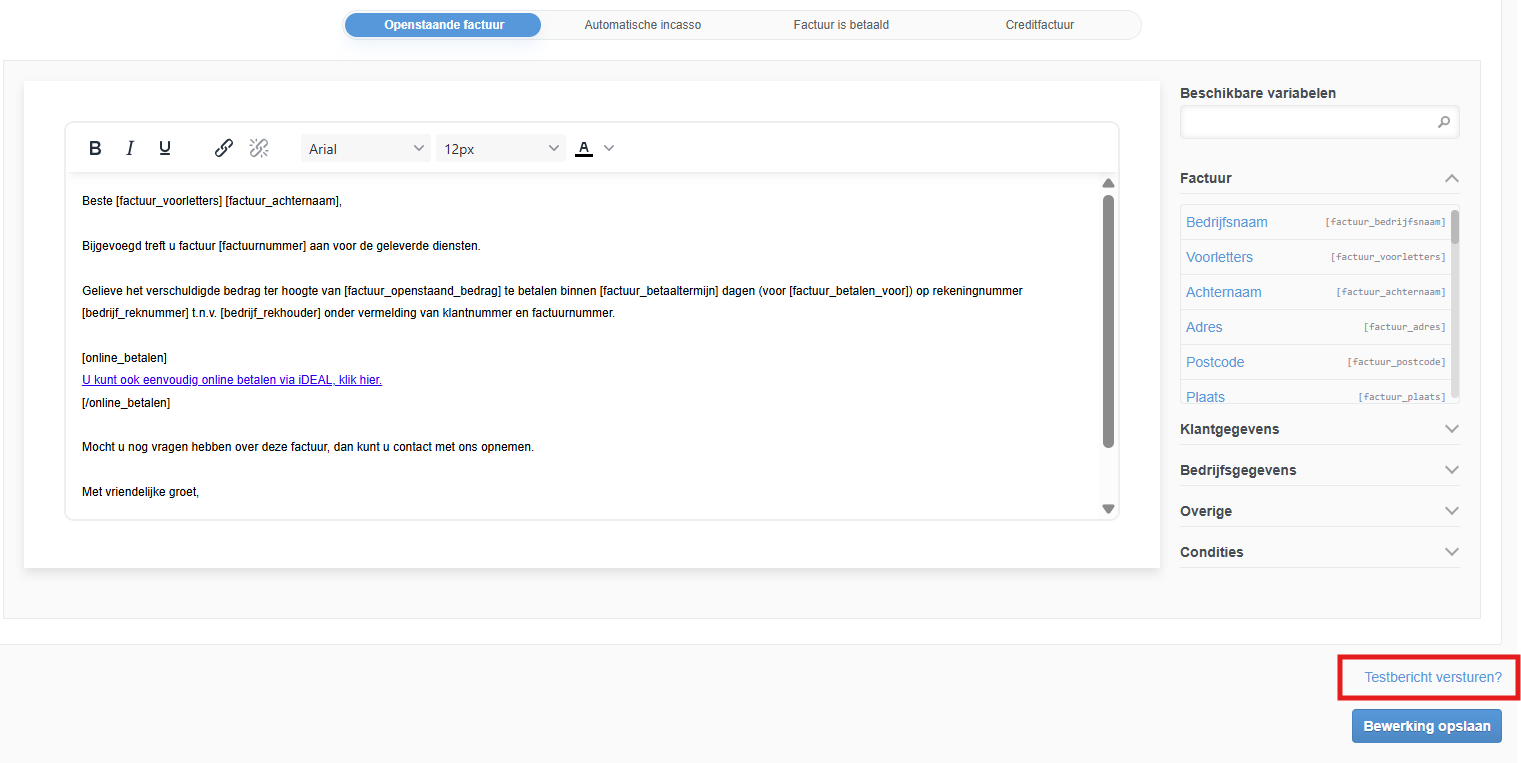Viewport: 1521px width, 763px height.
Task: Switch to the Automatische incasso tab
Action: point(643,25)
